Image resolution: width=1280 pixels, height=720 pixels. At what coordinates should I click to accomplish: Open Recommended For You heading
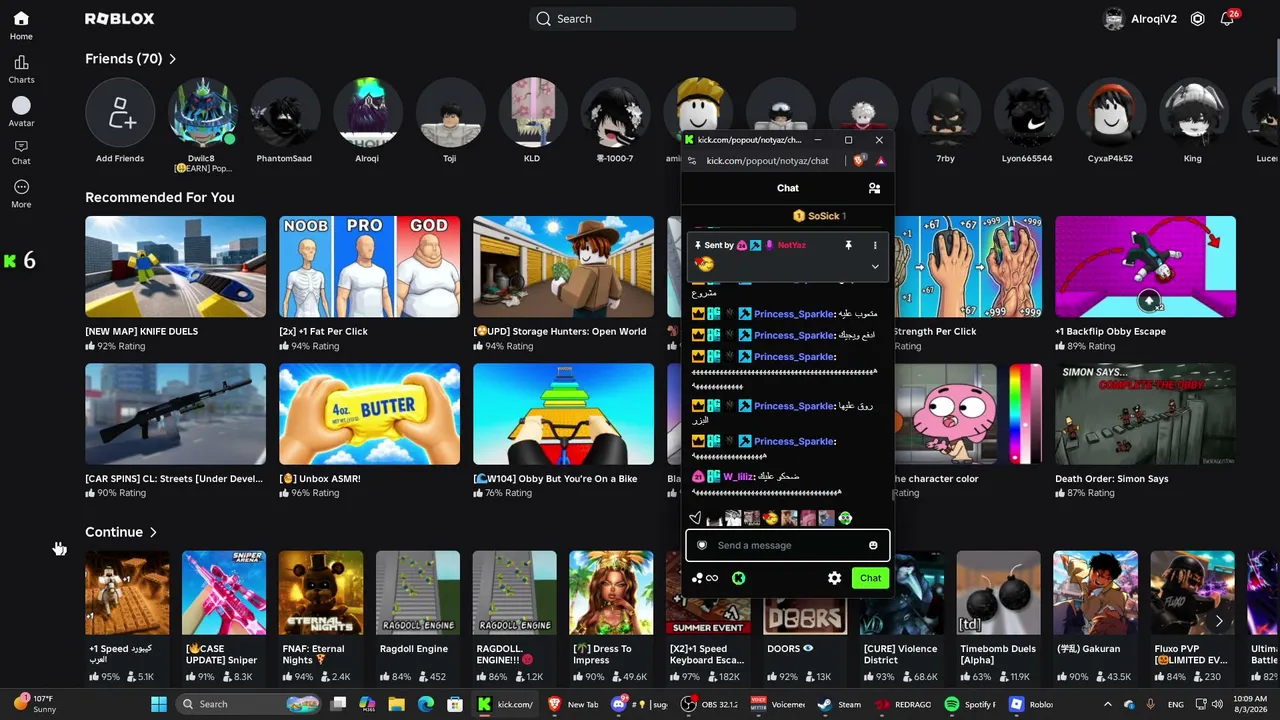(x=160, y=197)
